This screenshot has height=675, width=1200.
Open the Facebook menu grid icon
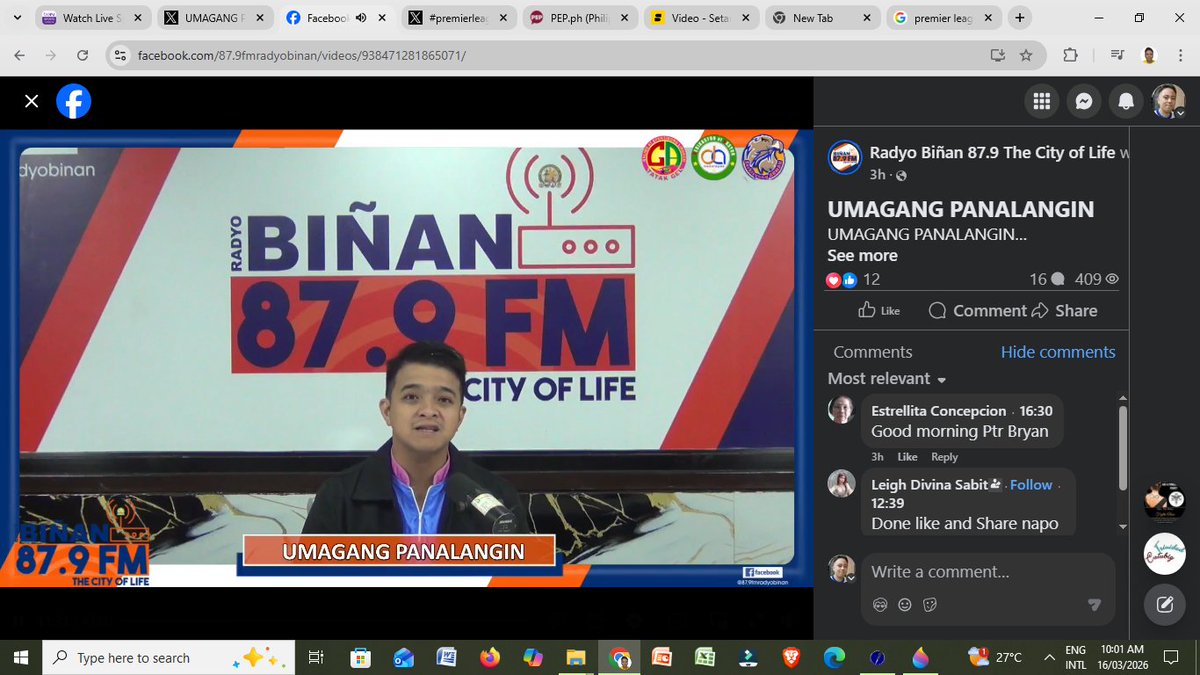tap(1041, 101)
